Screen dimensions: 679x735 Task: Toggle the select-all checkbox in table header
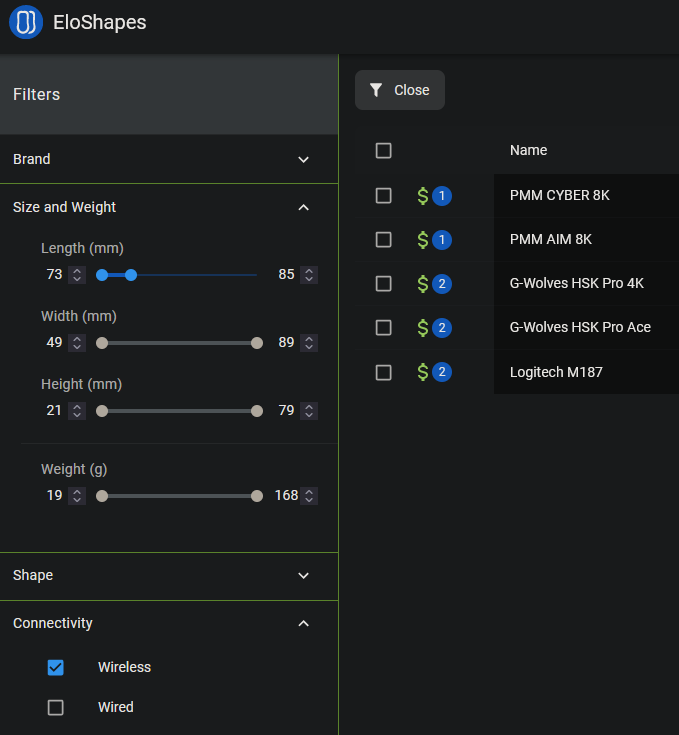pos(384,151)
